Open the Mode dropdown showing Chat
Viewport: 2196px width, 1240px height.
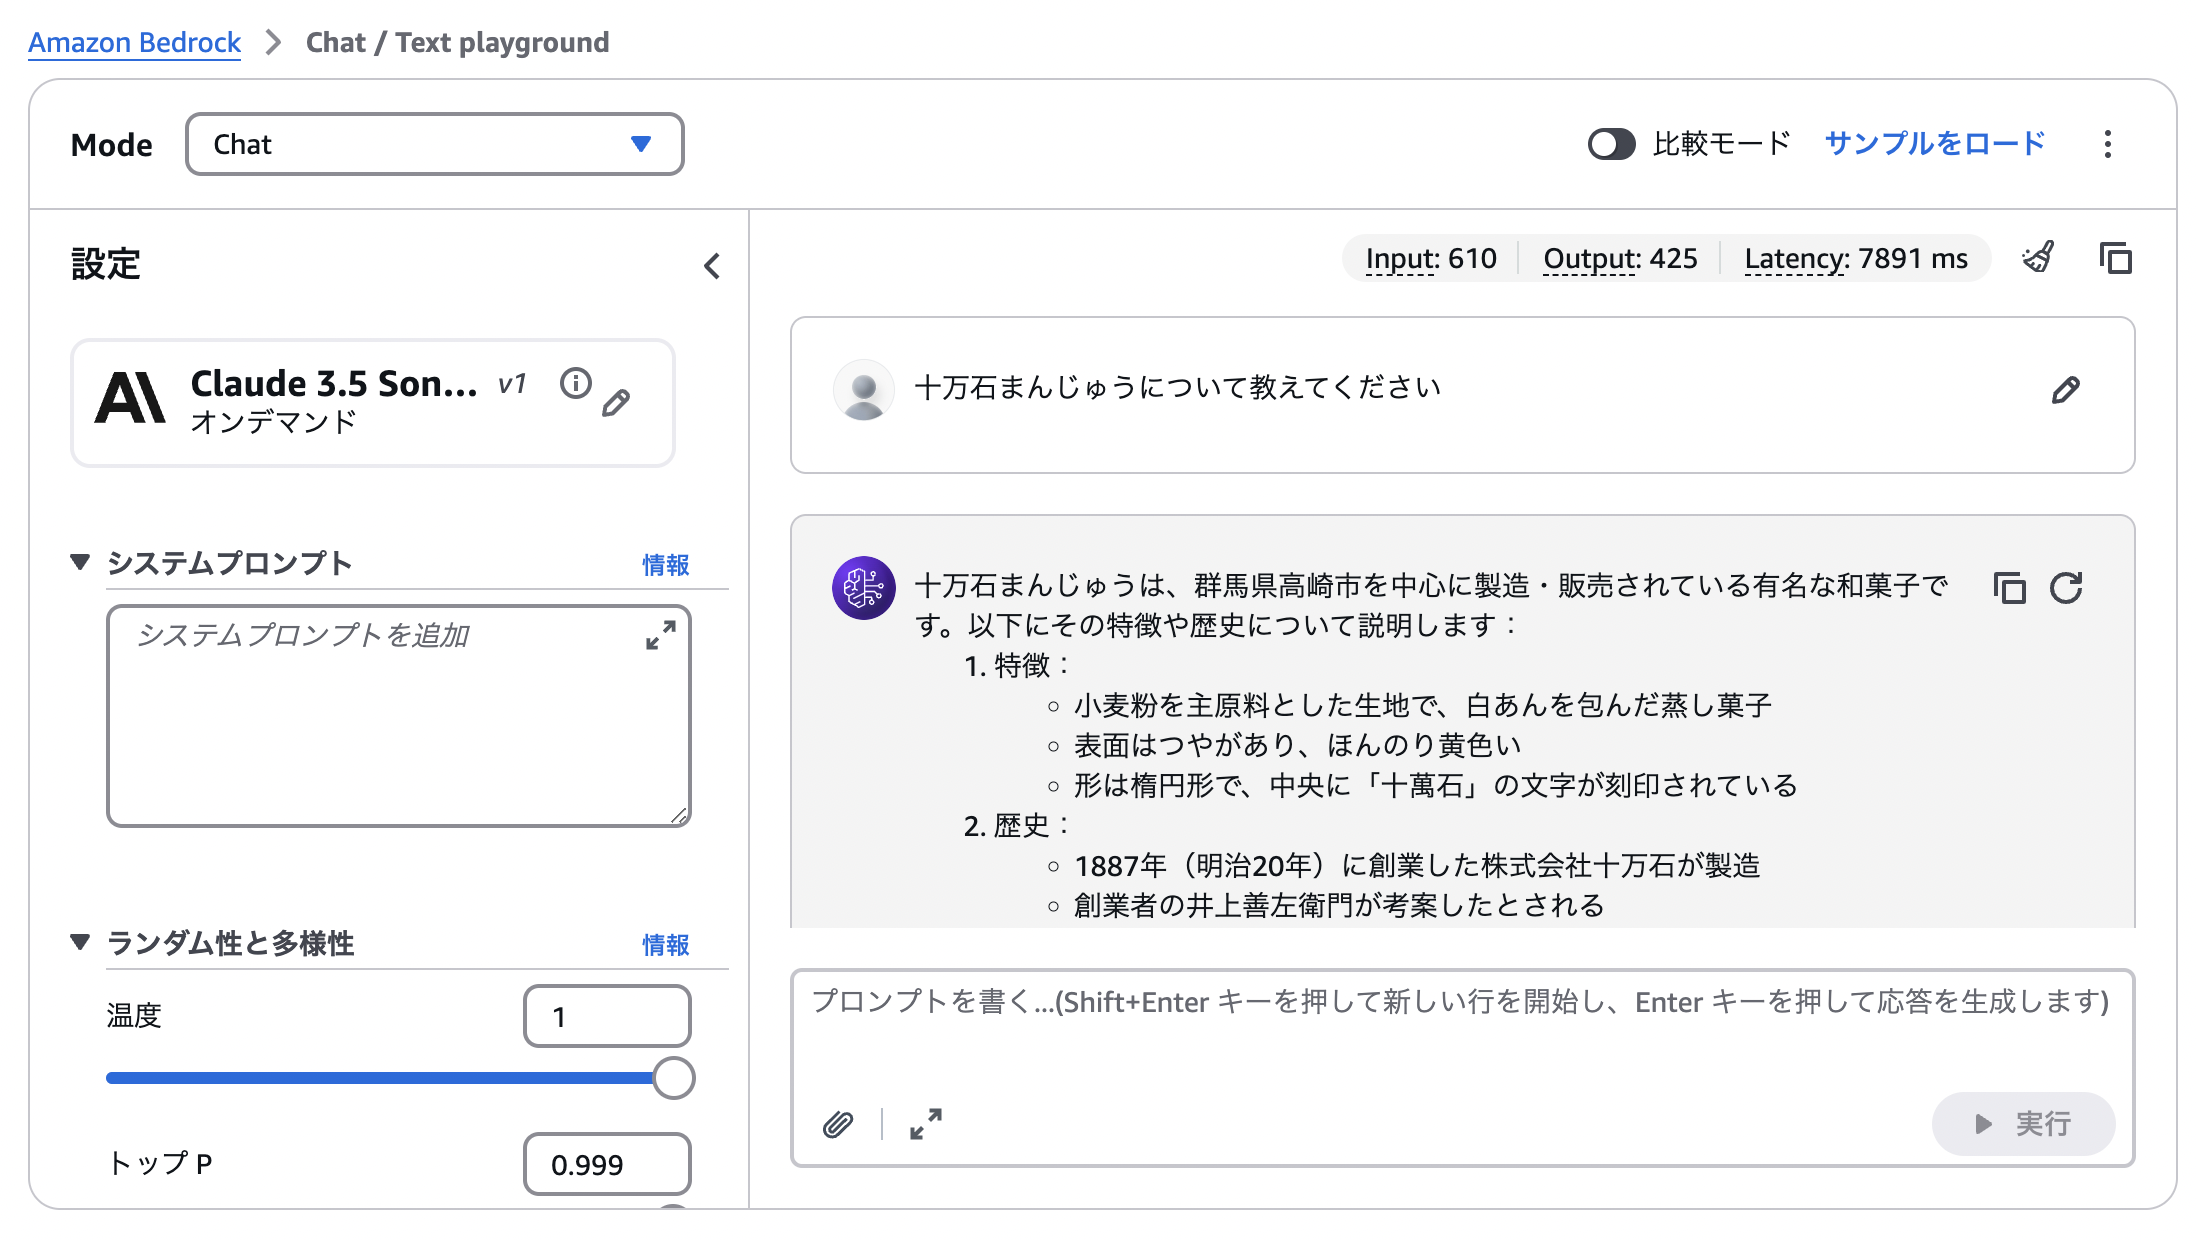coord(435,144)
